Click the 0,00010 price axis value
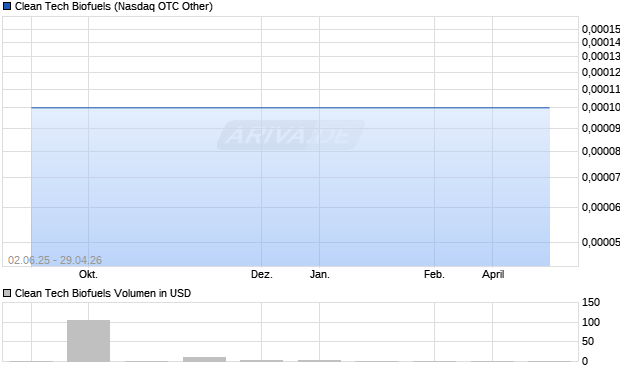Viewport: 620px width, 371px height. (601, 107)
